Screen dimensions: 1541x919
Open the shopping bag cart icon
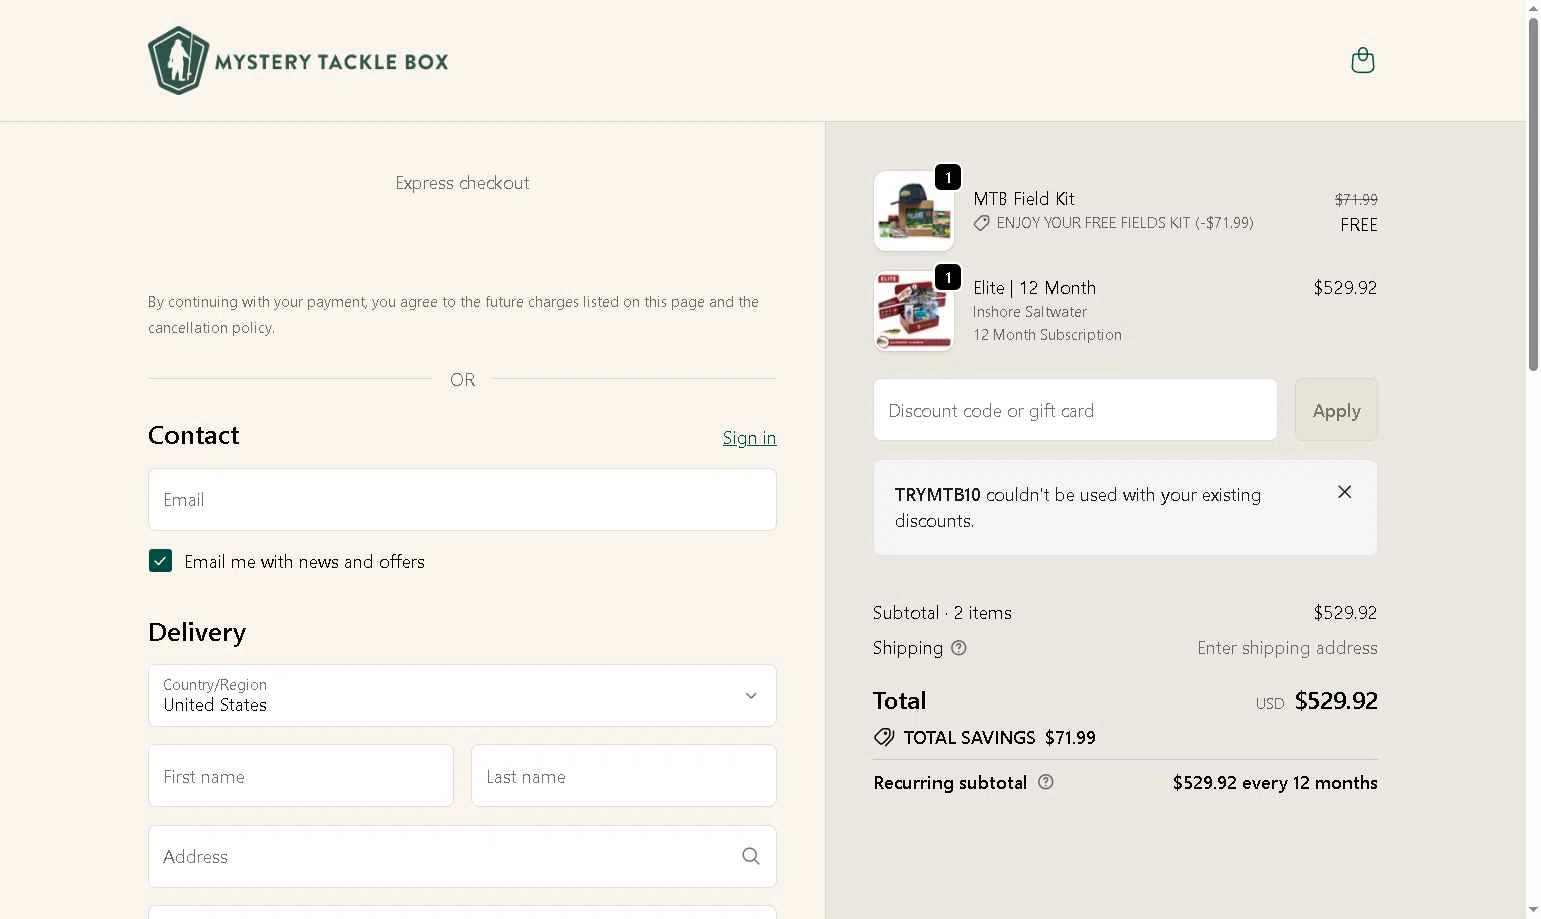tap(1362, 61)
